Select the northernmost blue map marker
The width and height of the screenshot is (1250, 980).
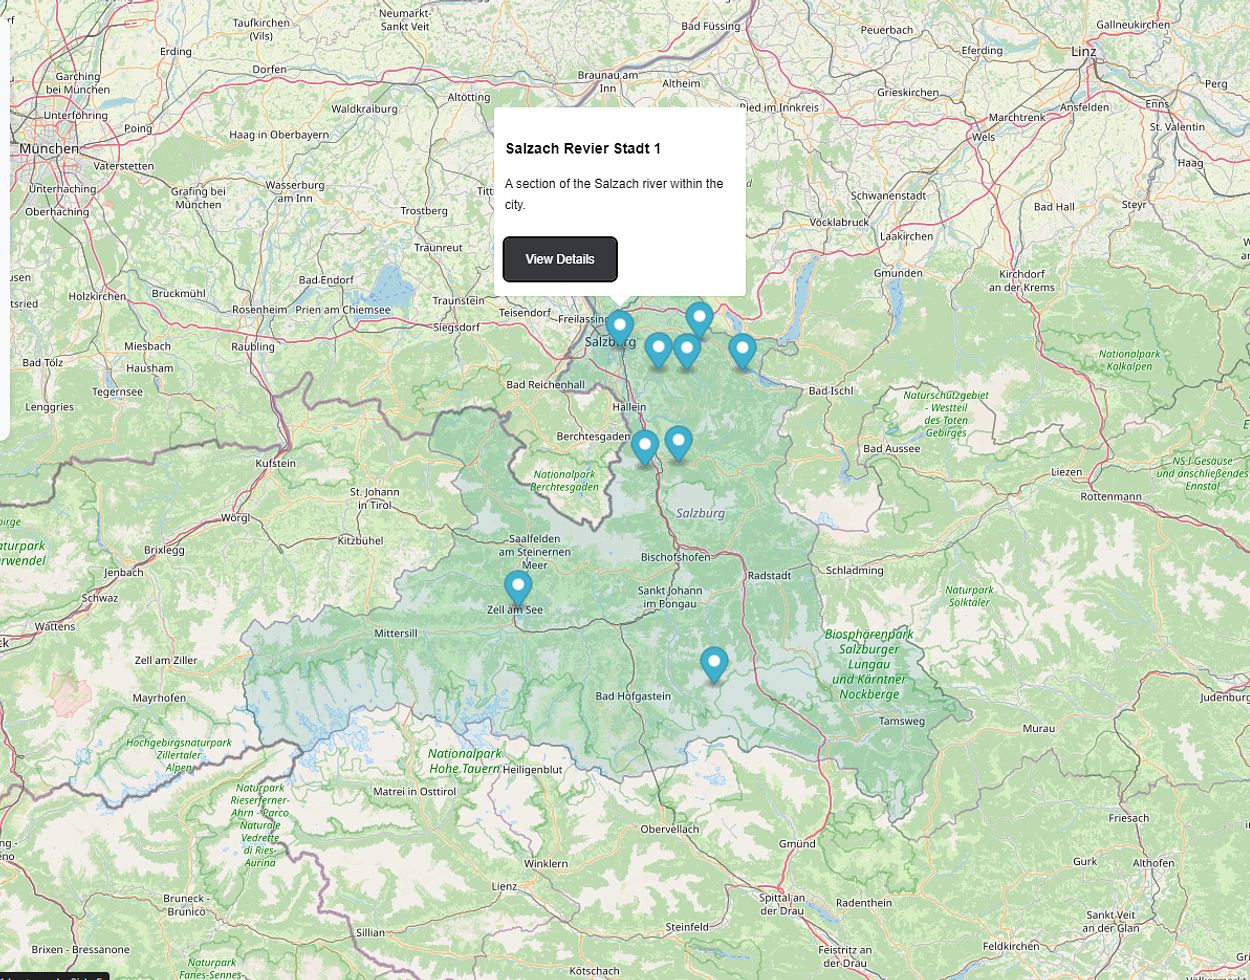click(x=699, y=318)
